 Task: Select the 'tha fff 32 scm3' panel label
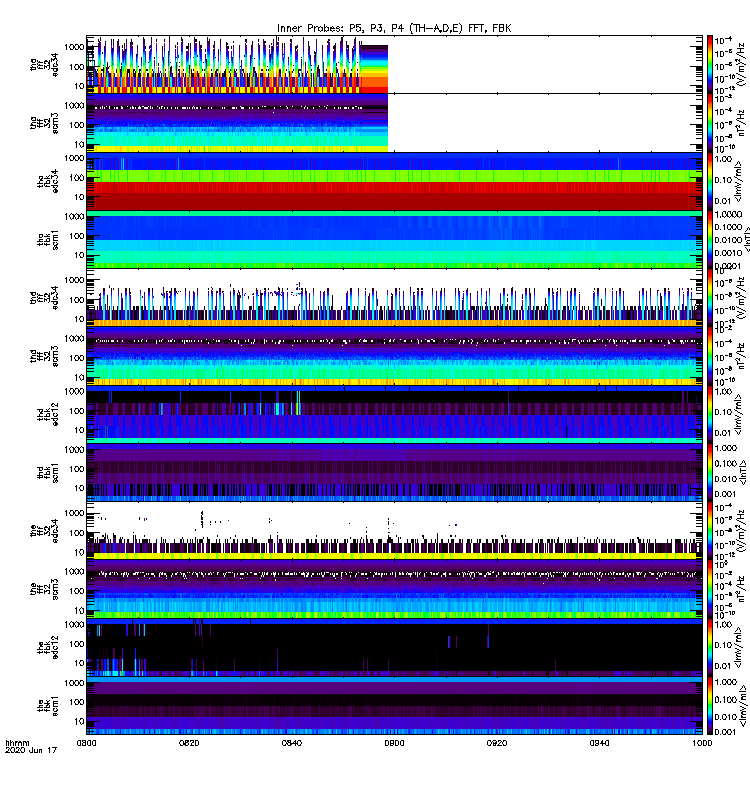[x=44, y=123]
